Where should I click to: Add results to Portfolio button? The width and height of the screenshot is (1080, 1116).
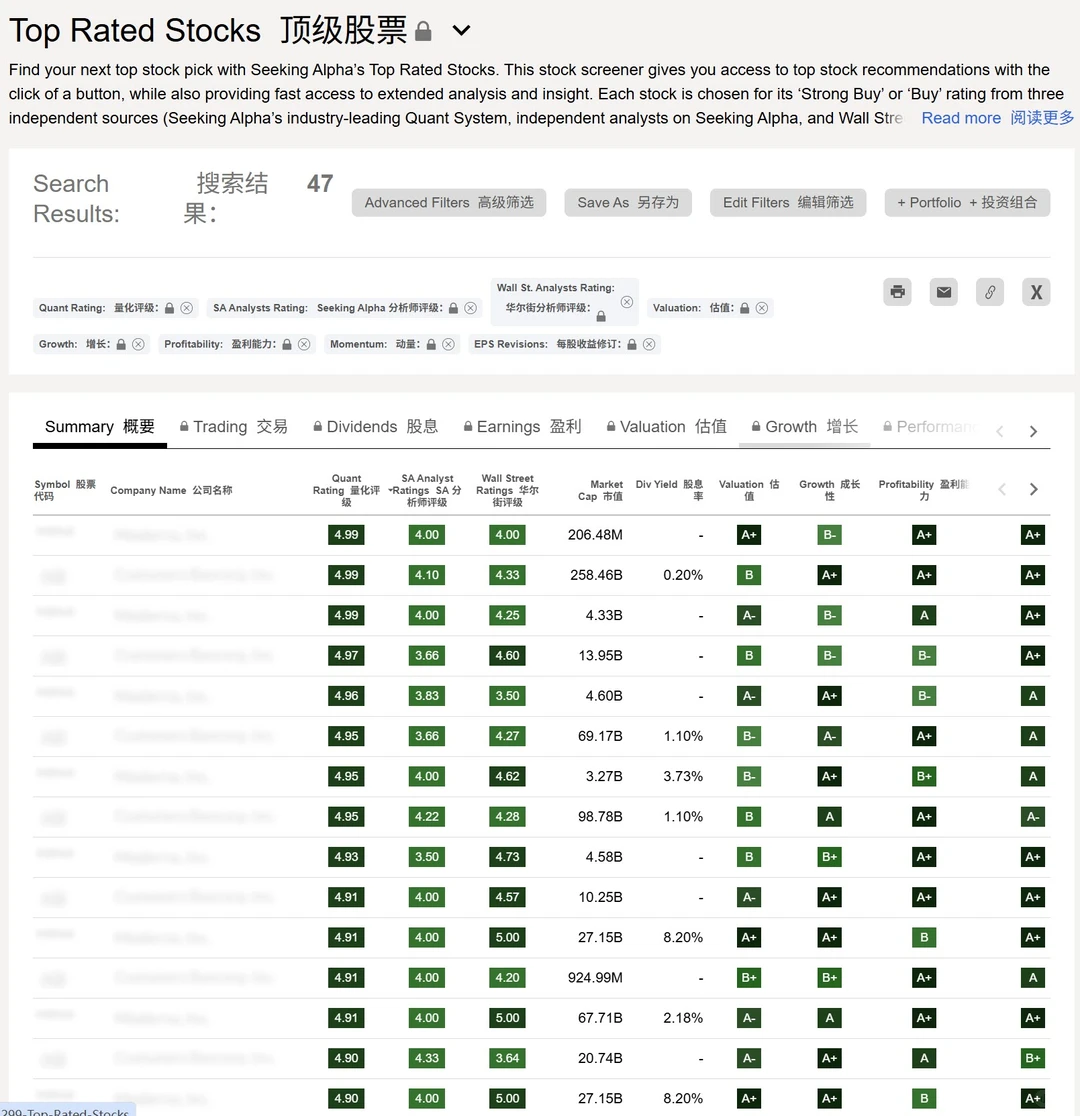(x=968, y=203)
